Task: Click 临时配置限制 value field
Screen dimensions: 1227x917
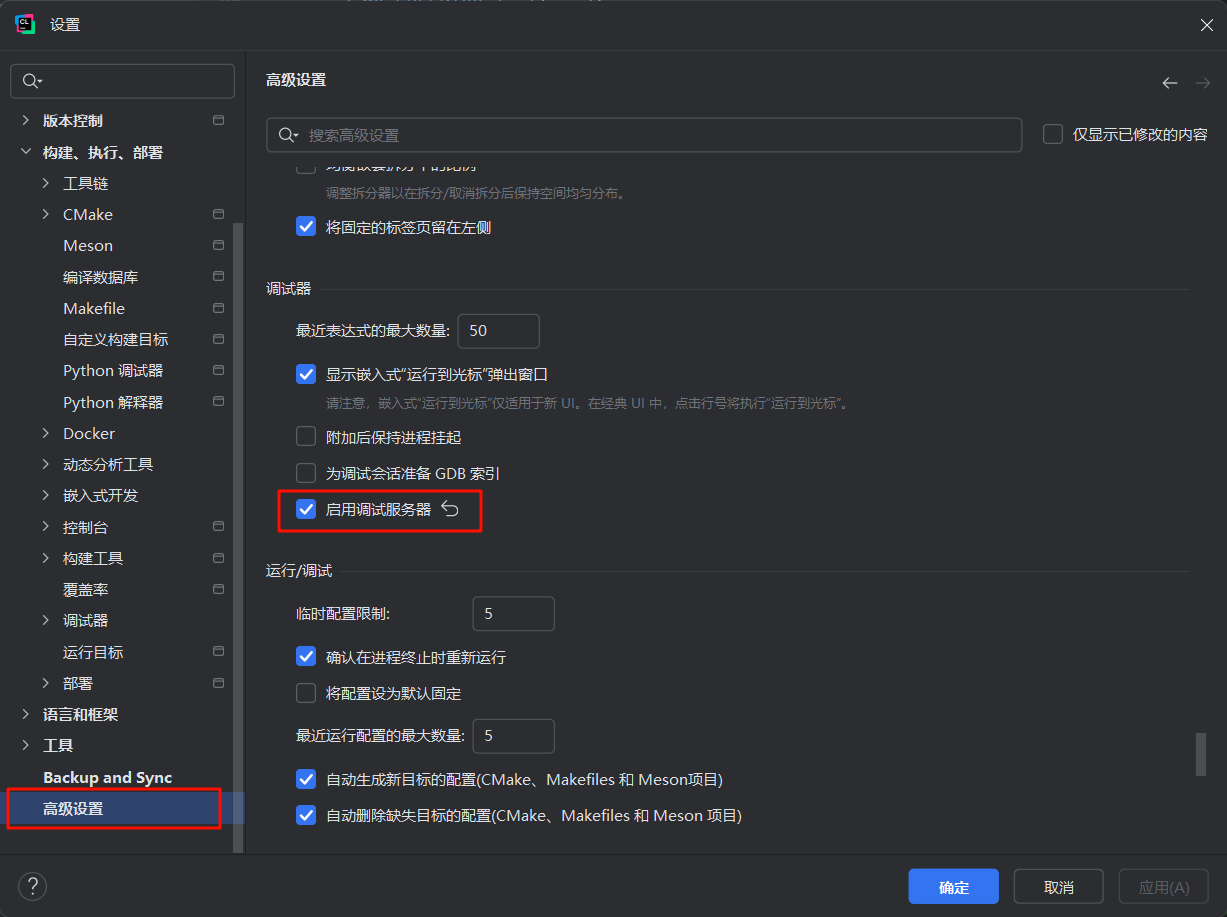Action: 513,613
